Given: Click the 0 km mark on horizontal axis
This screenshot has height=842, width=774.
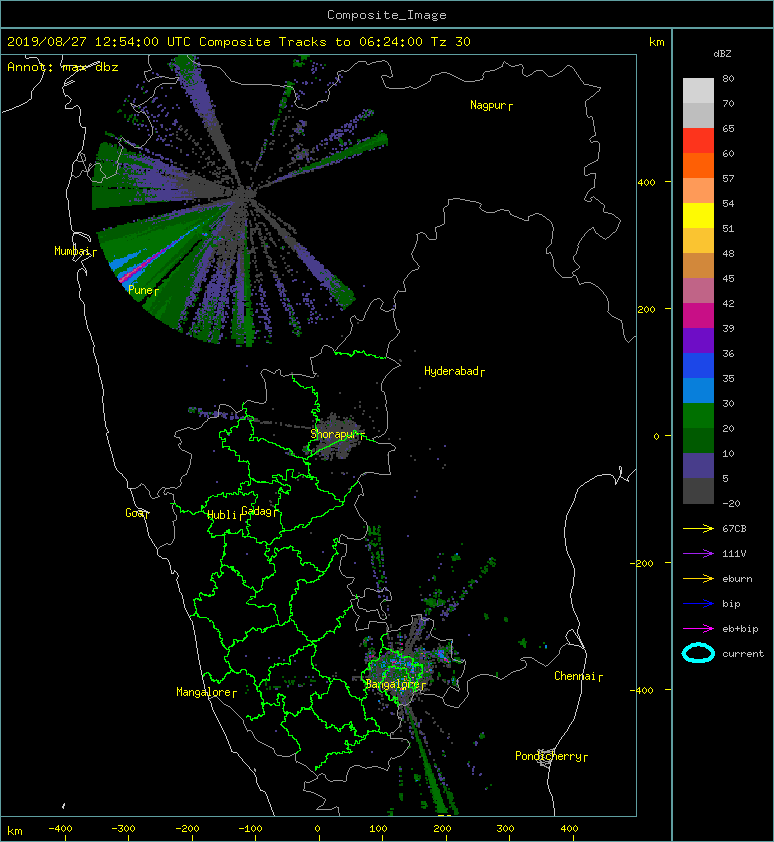Looking at the screenshot, I should 317,829.
